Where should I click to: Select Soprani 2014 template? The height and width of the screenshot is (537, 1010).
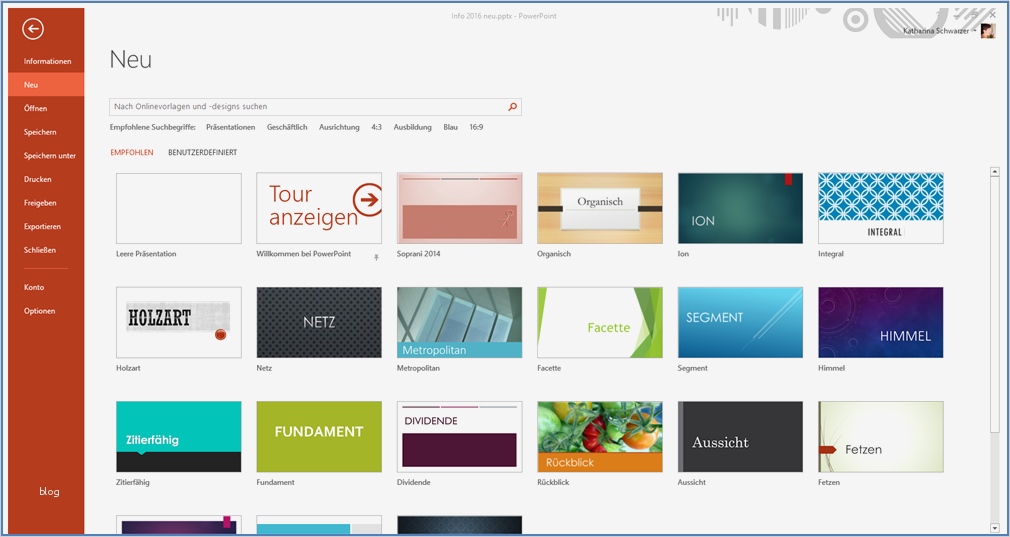coord(459,208)
